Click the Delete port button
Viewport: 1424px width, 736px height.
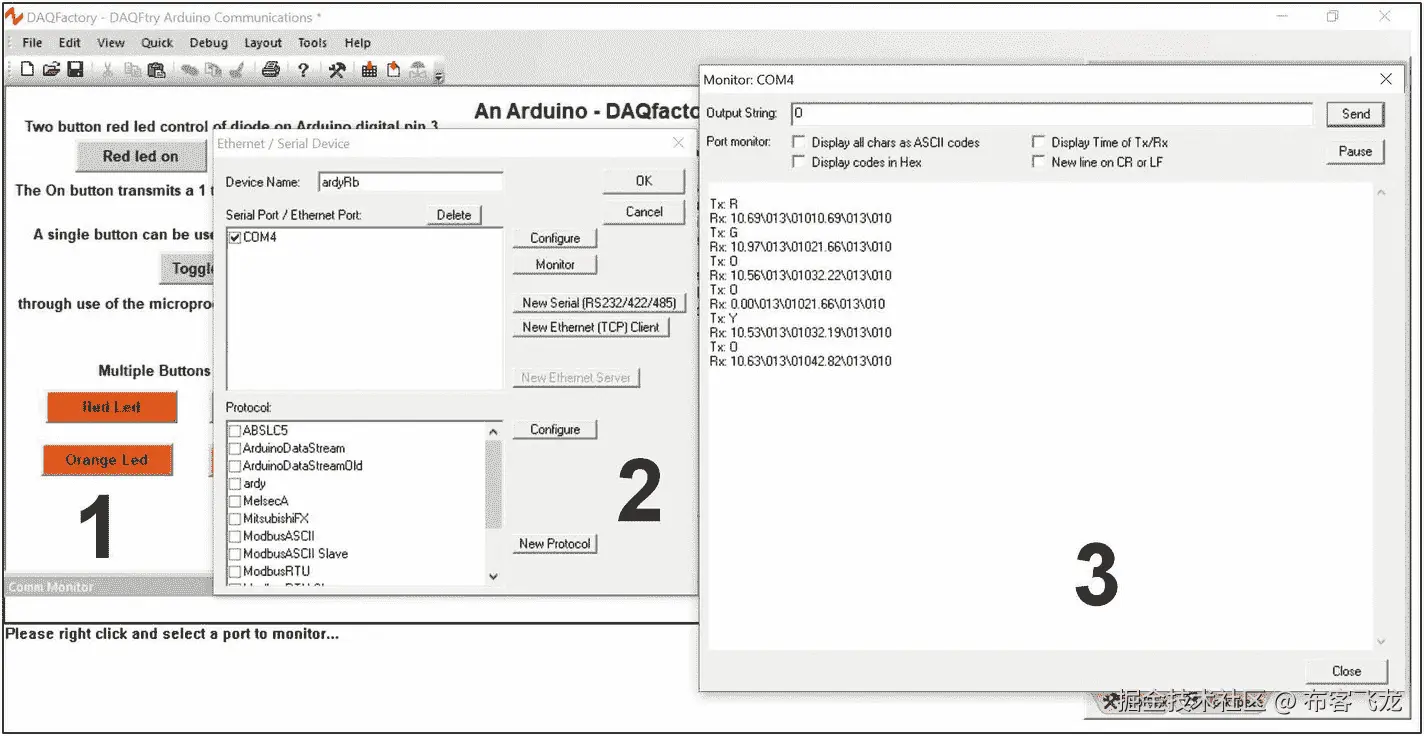pos(454,215)
